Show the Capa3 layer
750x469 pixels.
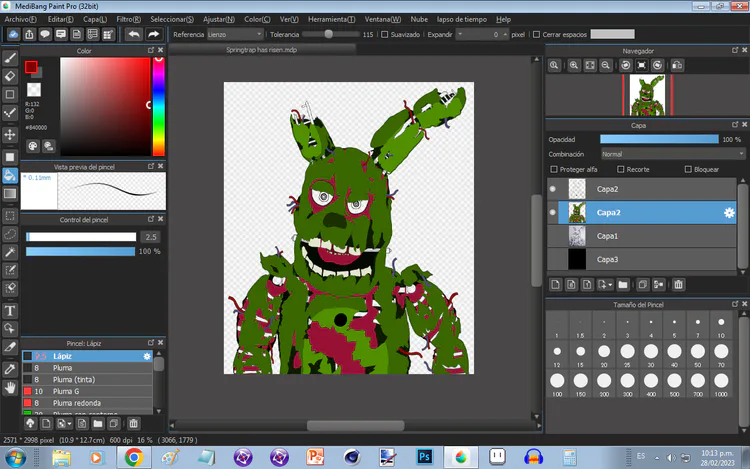(553, 259)
